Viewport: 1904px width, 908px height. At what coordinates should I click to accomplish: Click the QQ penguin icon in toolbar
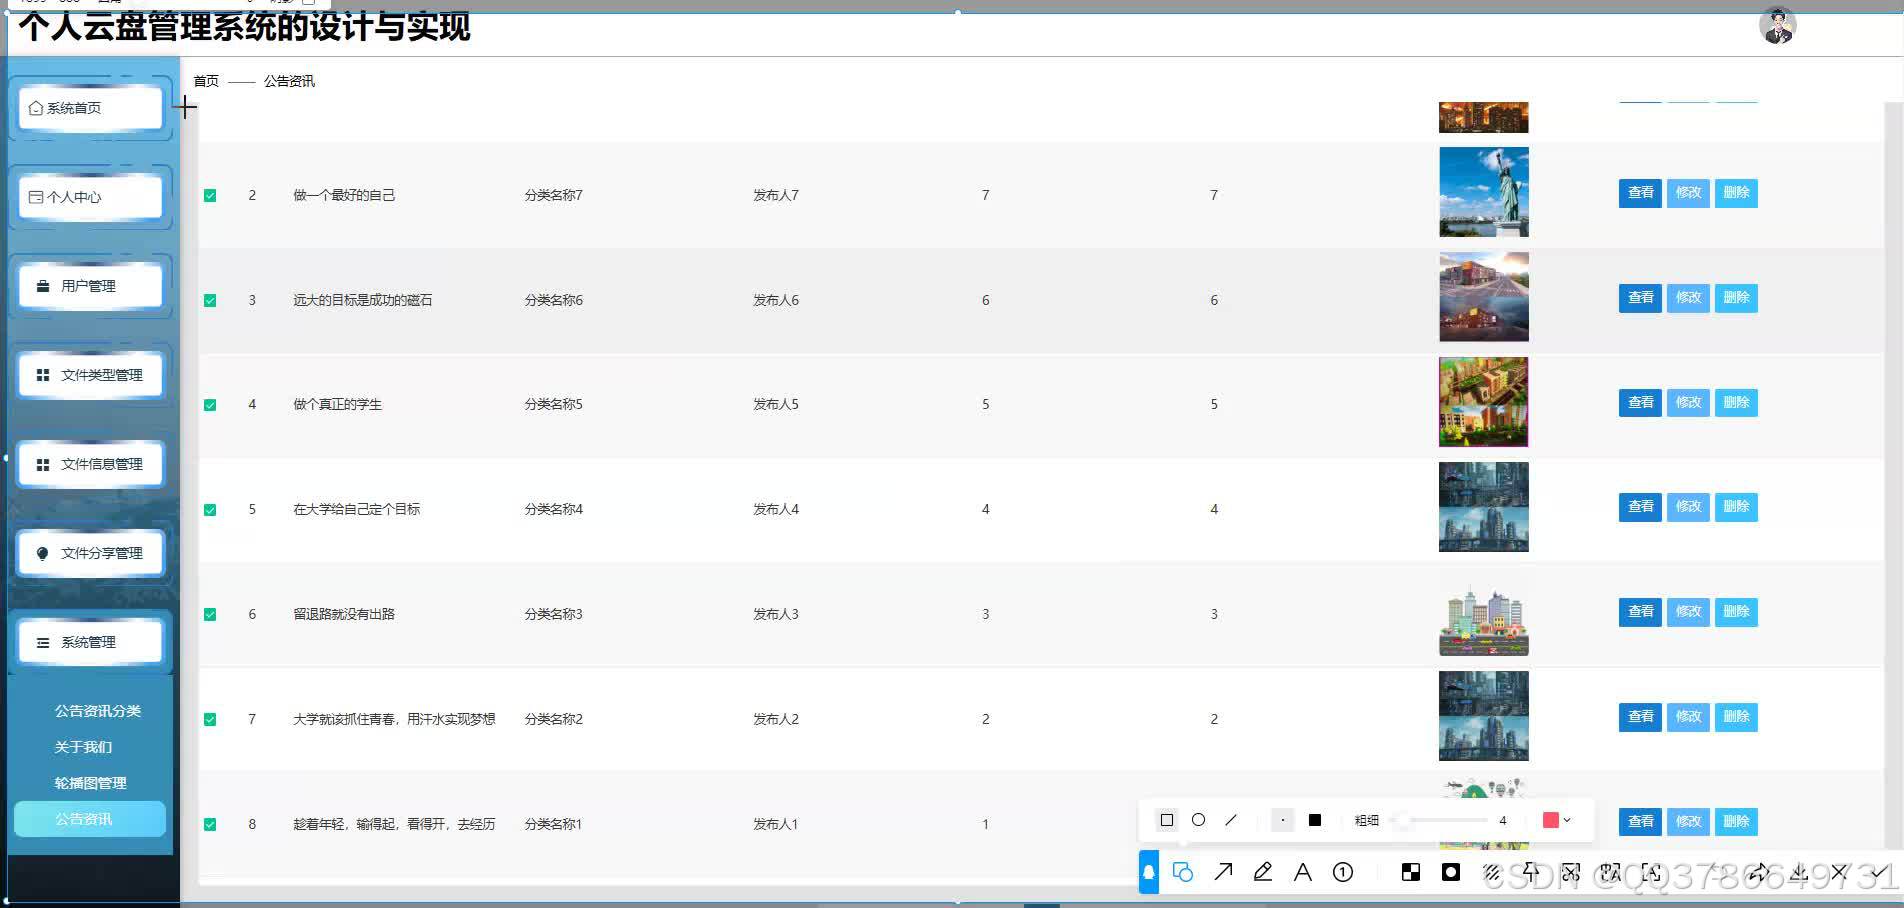point(1149,872)
